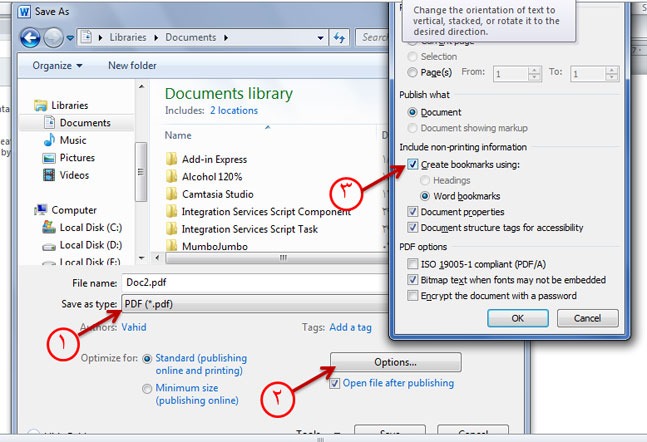This screenshot has height=442, width=647.
Task: Select Minimum size publishing online option
Action: 147,389
